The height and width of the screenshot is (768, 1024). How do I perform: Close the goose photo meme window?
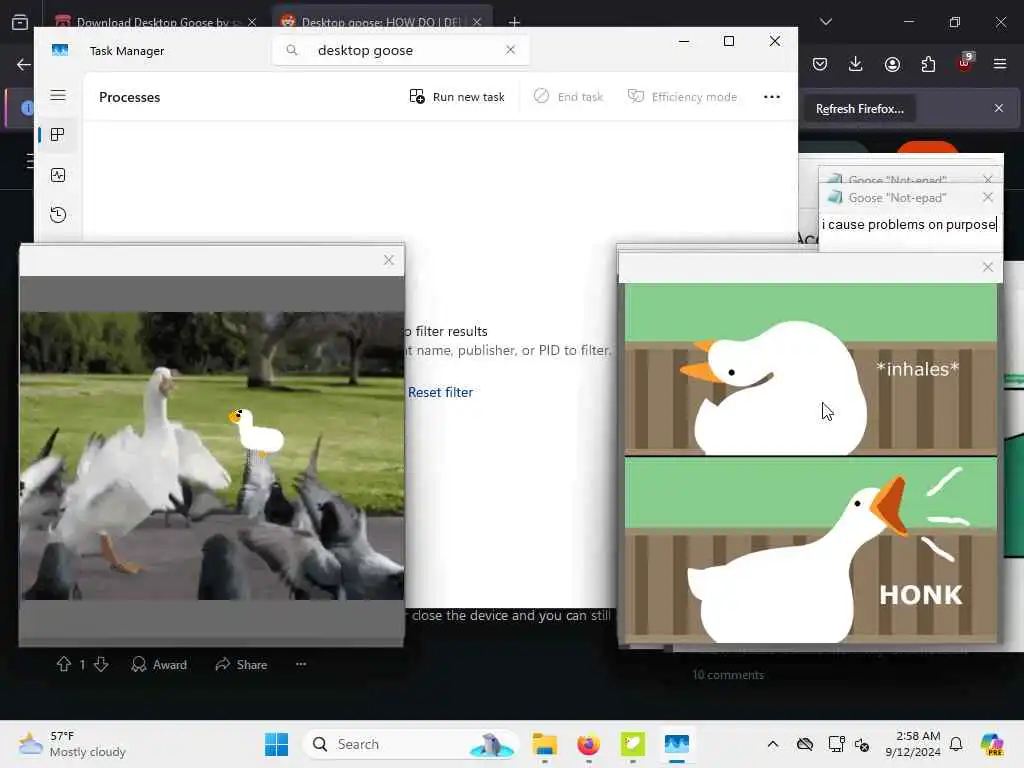coord(389,260)
